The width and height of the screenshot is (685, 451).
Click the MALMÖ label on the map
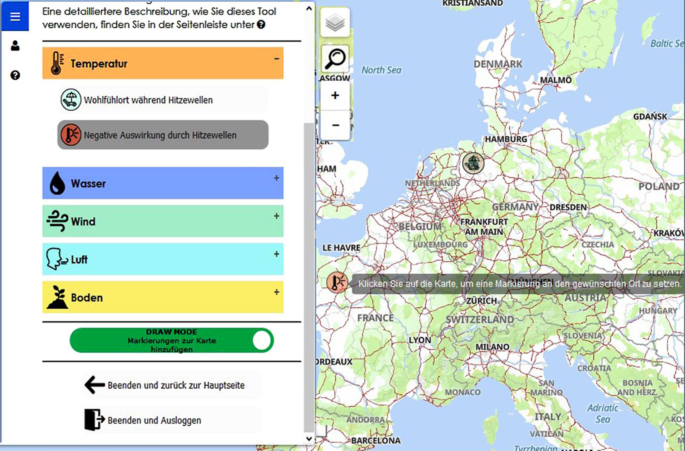click(556, 80)
